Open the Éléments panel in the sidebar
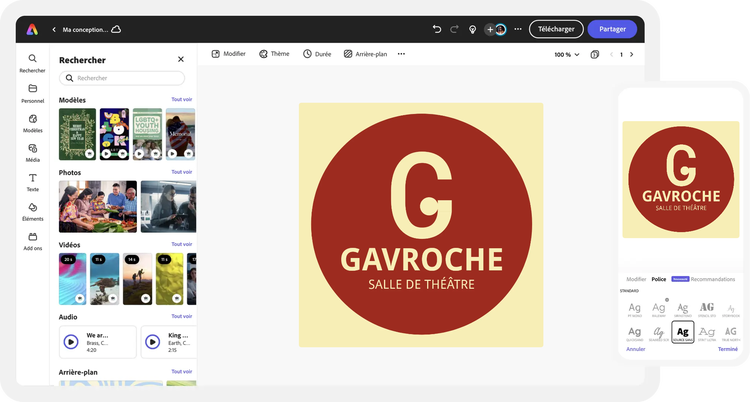 33,211
